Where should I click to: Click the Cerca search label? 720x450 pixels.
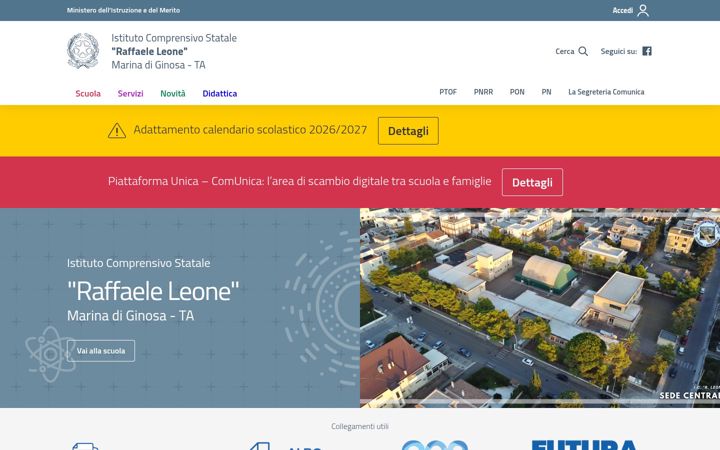[x=565, y=51]
